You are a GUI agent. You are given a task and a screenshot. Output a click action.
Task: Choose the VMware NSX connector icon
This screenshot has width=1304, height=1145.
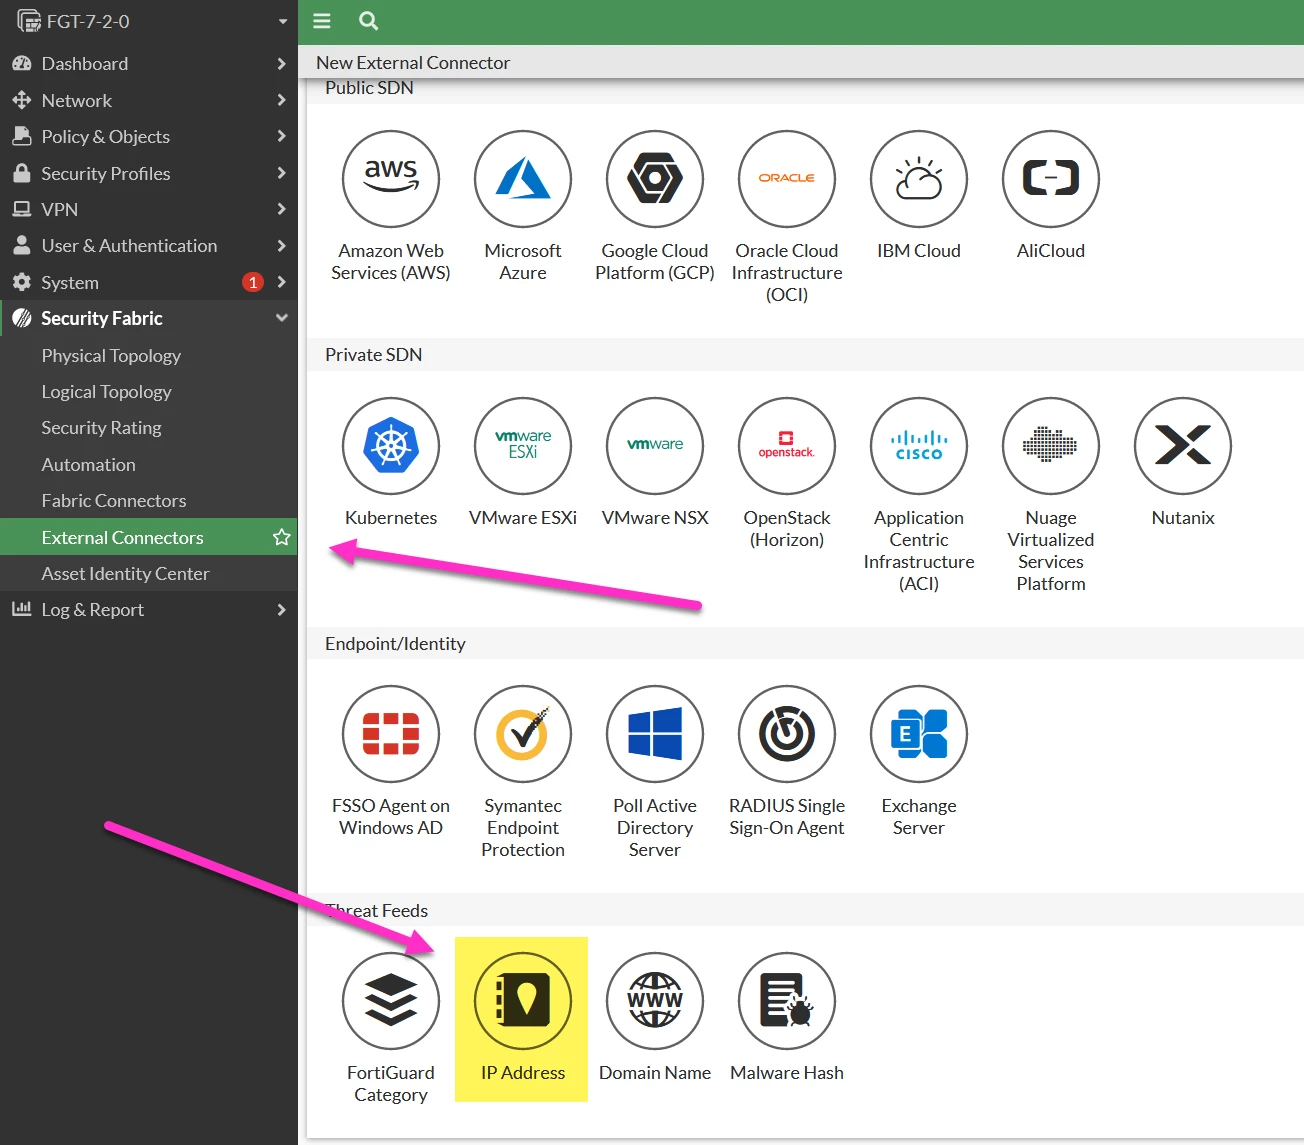click(x=655, y=446)
